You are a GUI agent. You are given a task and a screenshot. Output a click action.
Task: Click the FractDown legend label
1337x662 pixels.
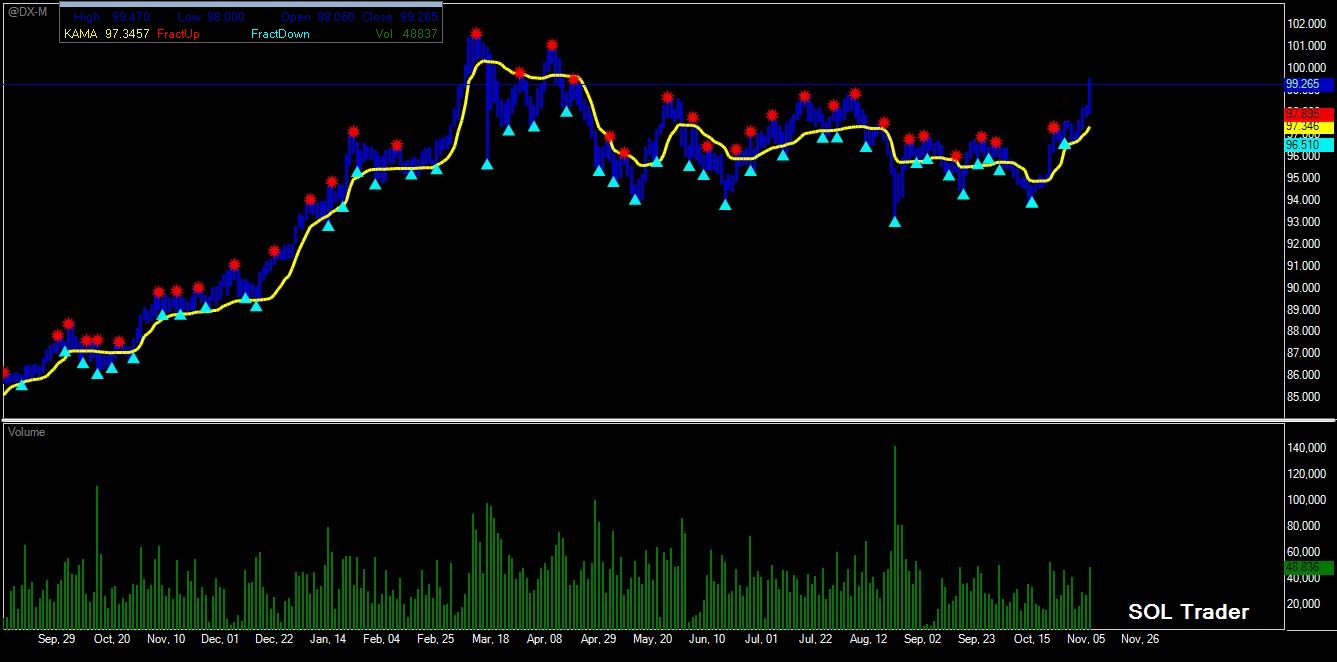tap(280, 34)
